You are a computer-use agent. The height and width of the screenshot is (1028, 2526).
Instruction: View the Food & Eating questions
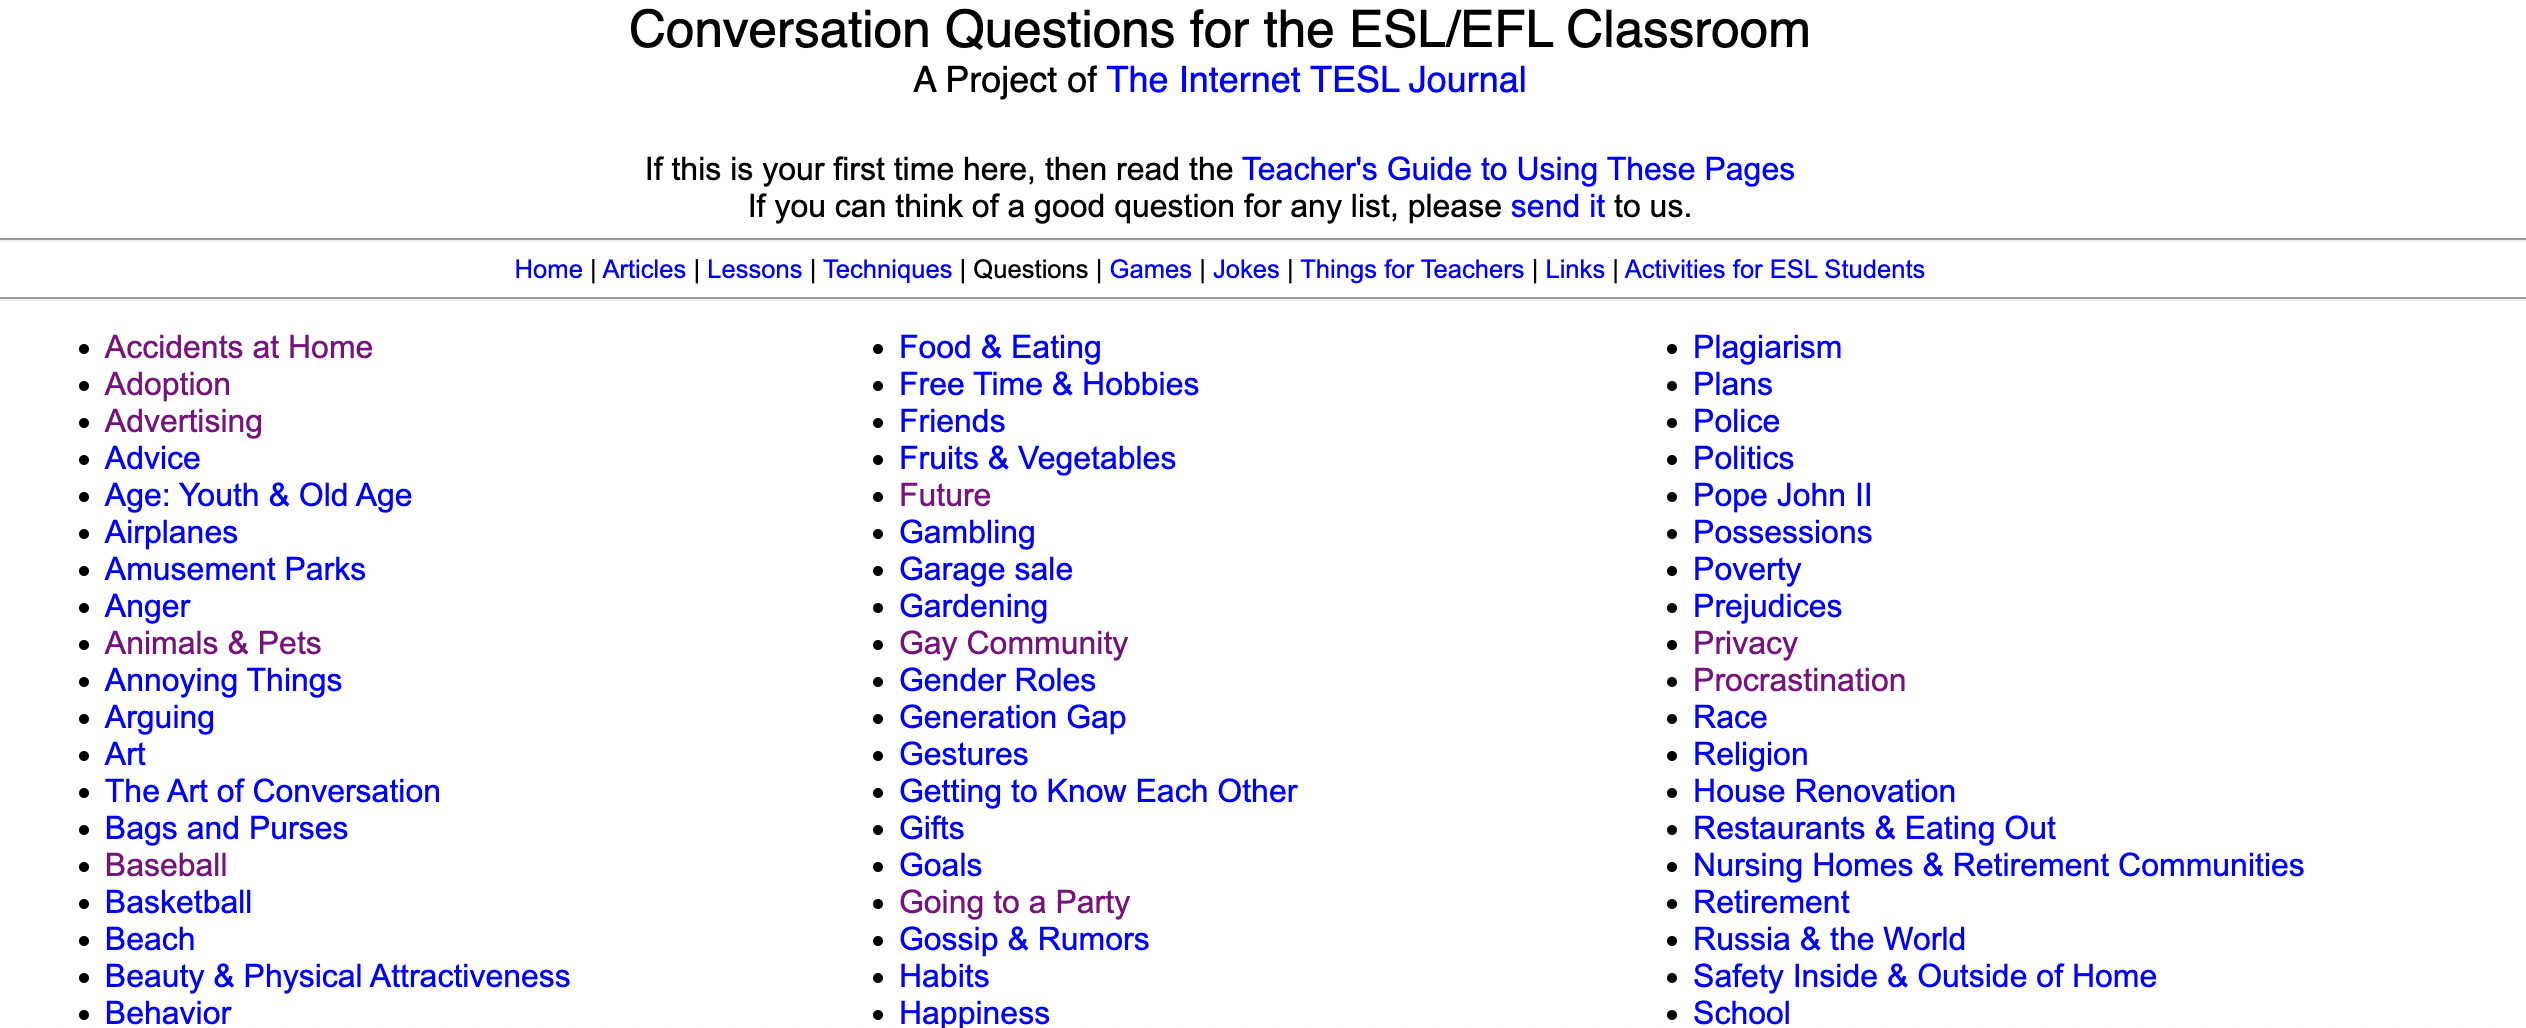[1000, 347]
